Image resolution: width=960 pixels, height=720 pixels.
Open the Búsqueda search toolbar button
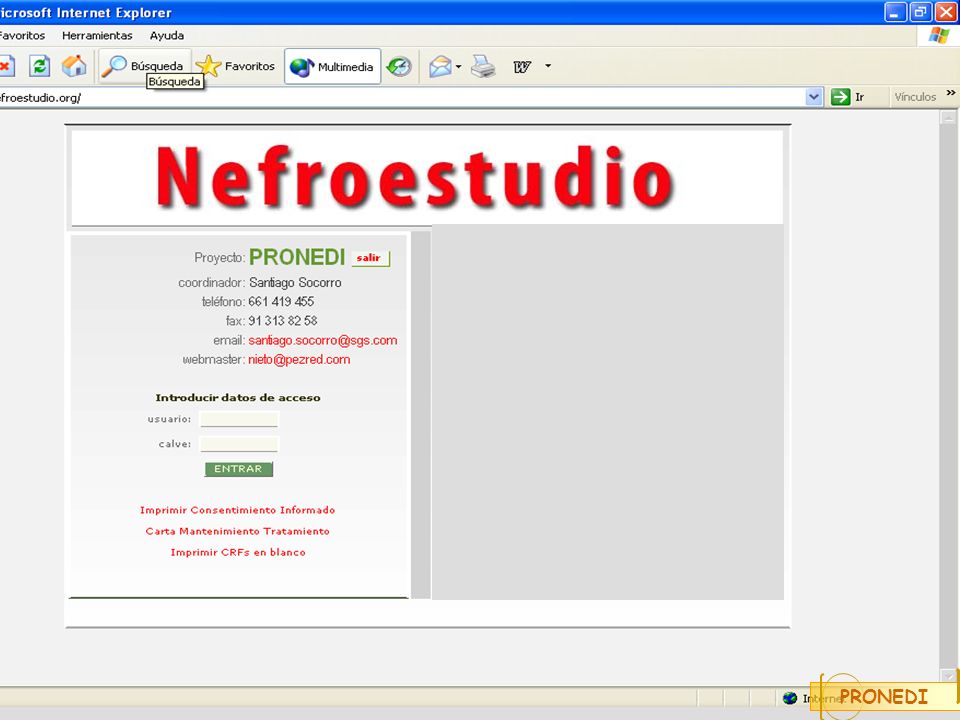[144, 66]
